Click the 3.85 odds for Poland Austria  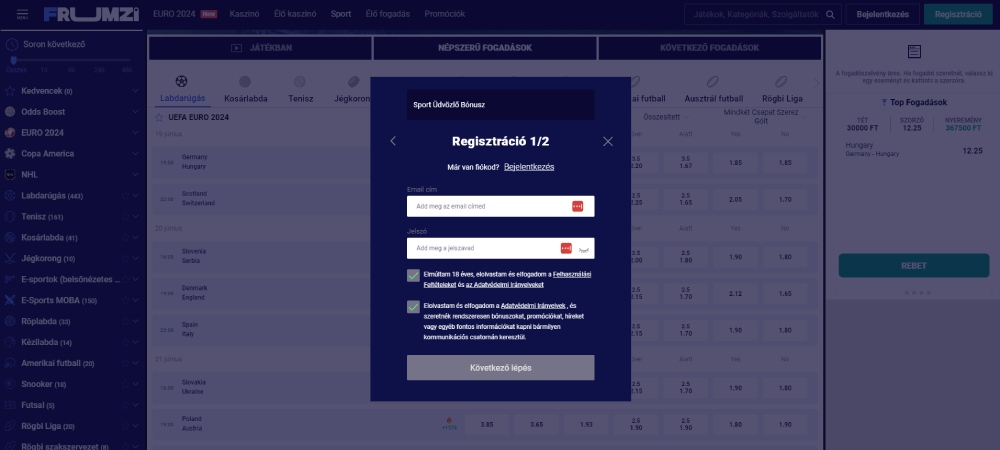point(487,424)
